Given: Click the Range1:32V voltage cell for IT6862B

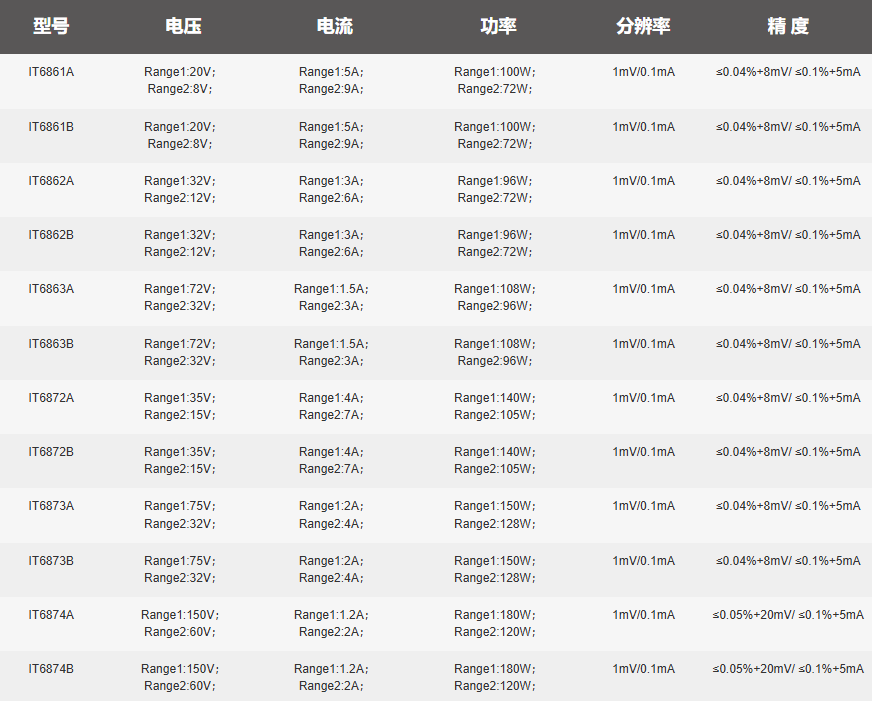Looking at the screenshot, I should (180, 235).
